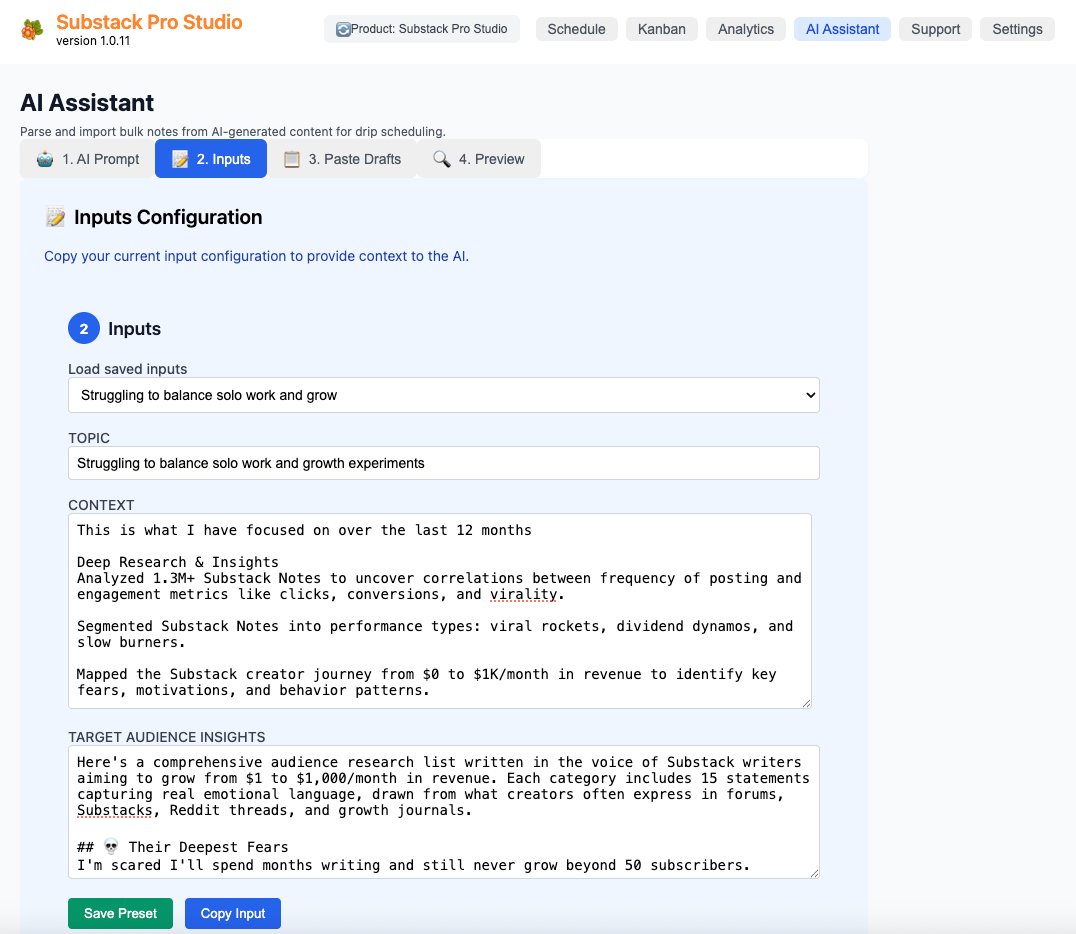Click inside the CONTEXT text area
This screenshot has width=1076, height=934.
pos(440,611)
